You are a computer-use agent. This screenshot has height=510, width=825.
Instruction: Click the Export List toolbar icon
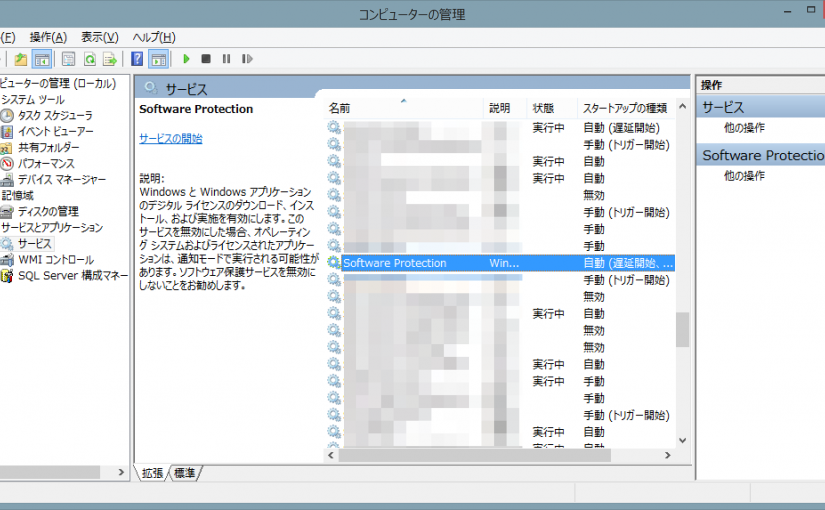pyautogui.click(x=109, y=59)
